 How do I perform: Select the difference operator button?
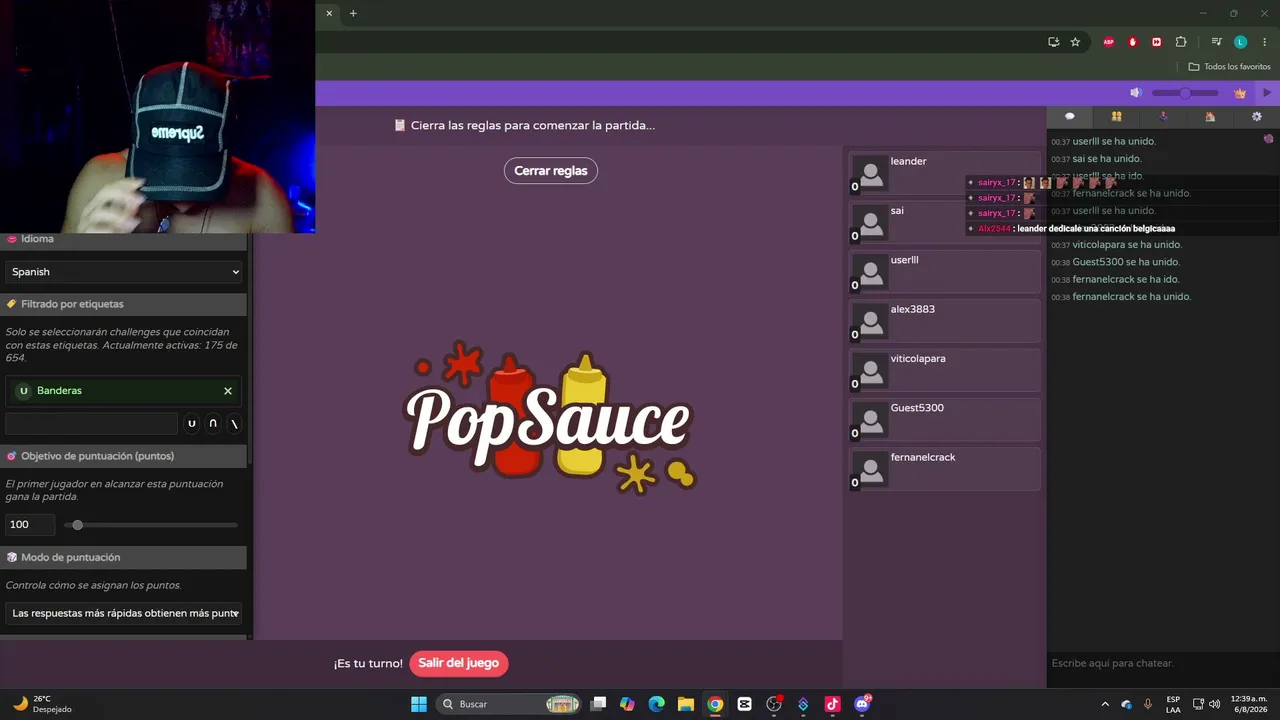235,424
